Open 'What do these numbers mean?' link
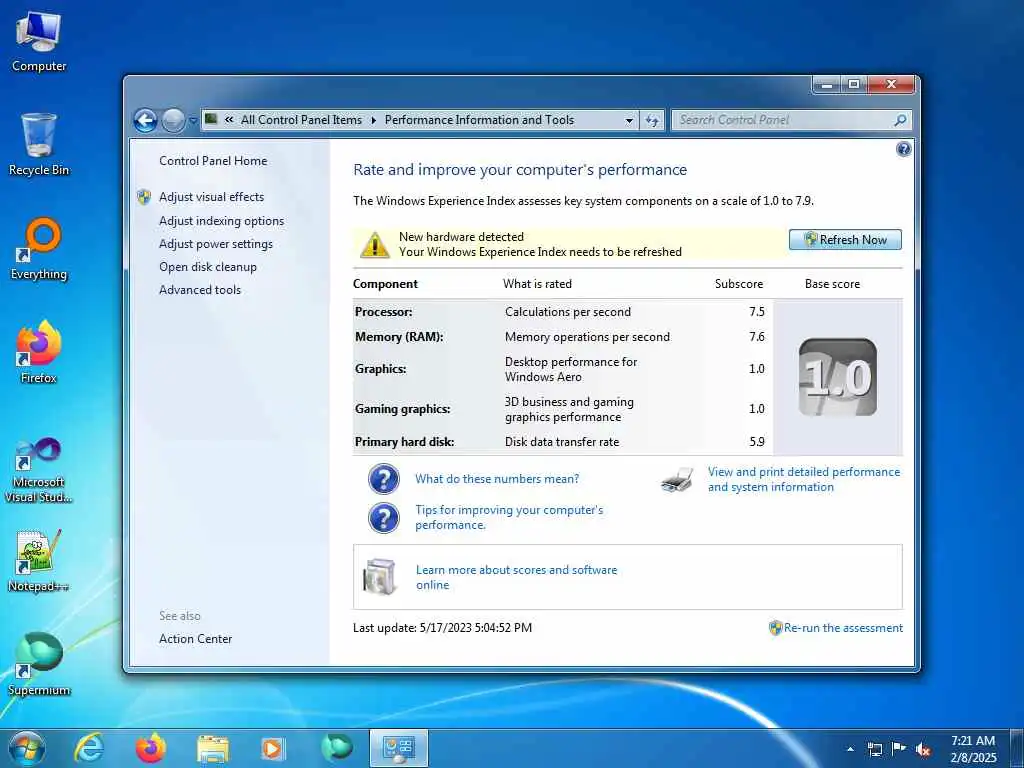 tap(497, 479)
